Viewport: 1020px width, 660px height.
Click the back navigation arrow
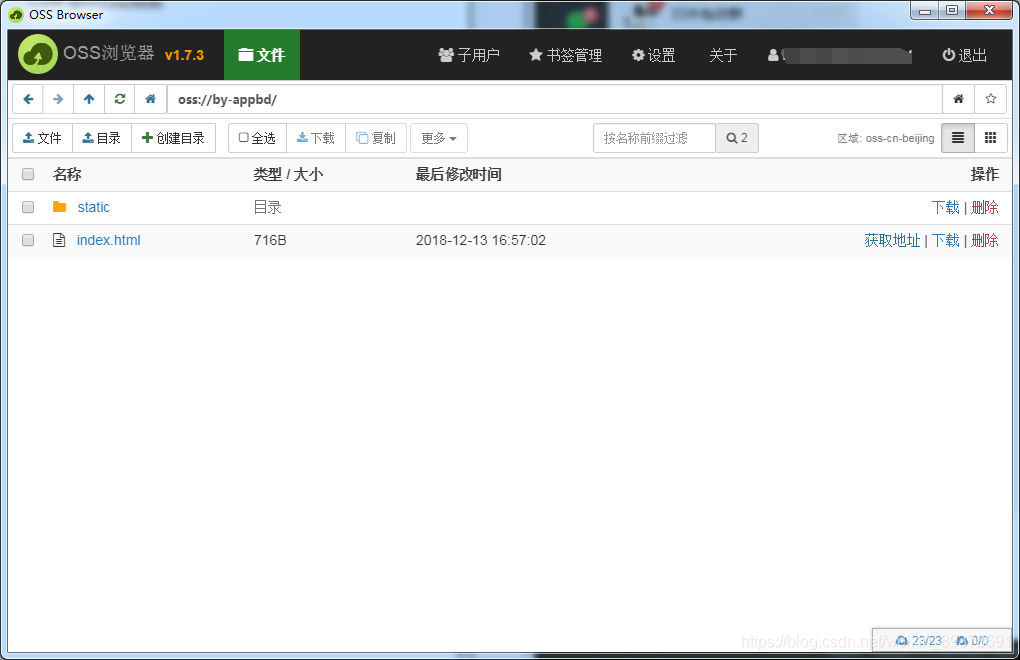[x=28, y=99]
